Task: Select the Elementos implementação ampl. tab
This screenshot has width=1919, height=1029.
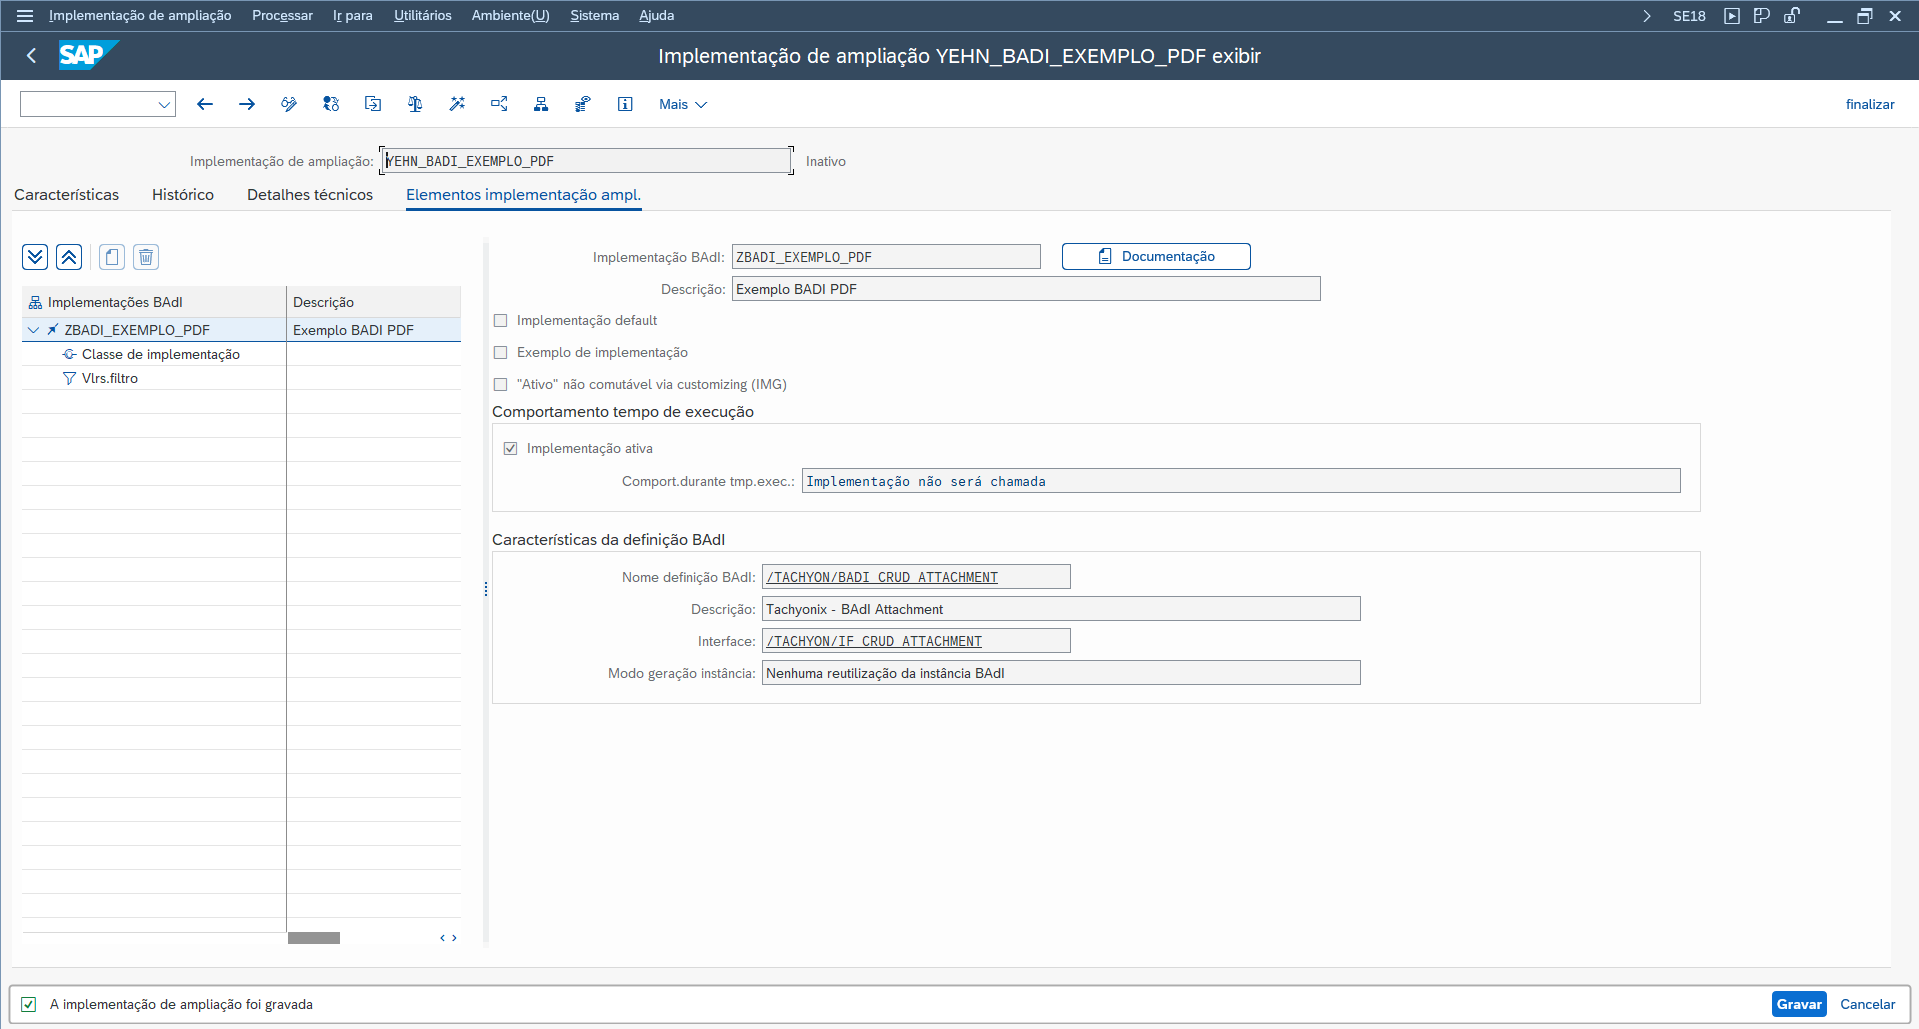Action: (523, 195)
